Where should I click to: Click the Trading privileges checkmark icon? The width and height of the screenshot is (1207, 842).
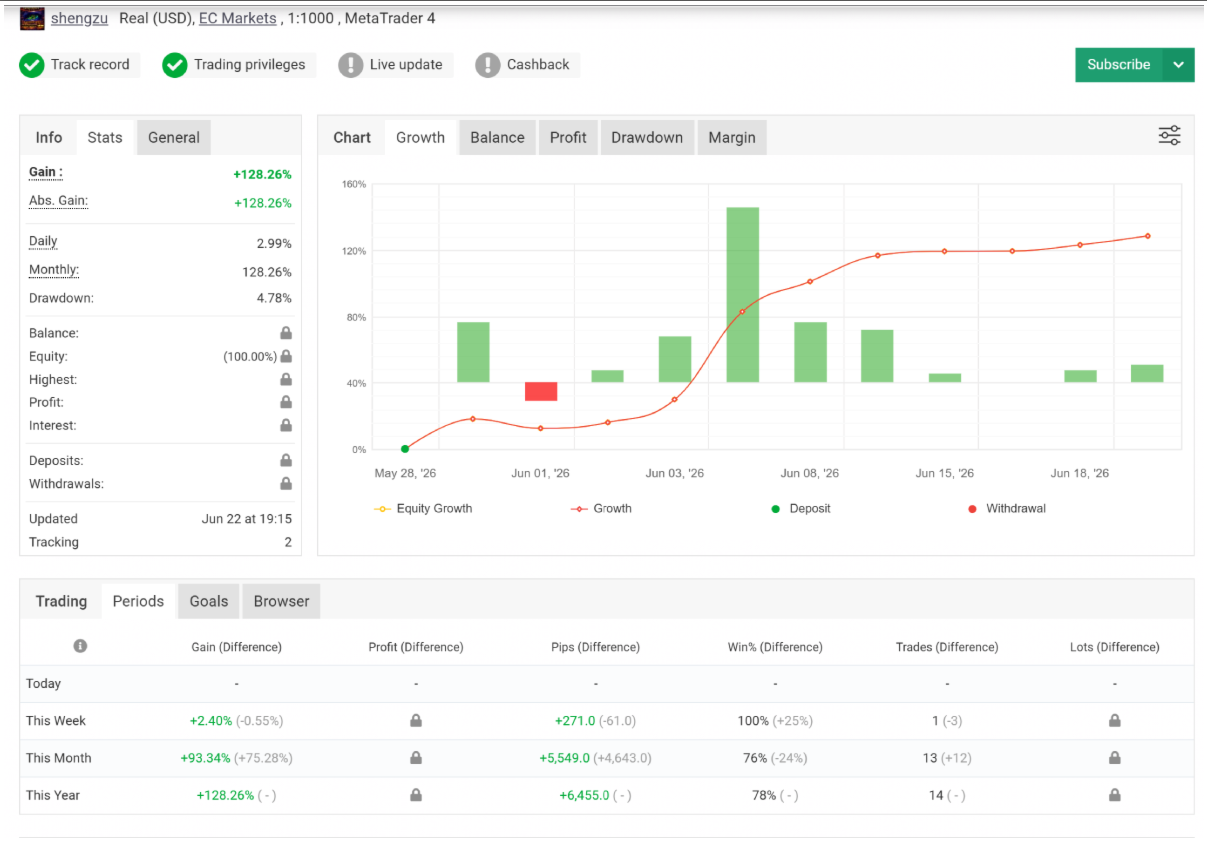pos(175,65)
